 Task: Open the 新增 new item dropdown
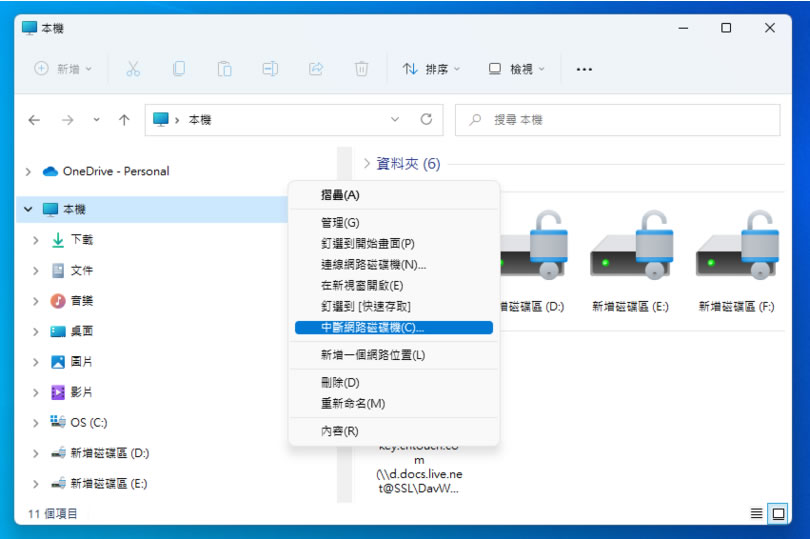coord(63,69)
